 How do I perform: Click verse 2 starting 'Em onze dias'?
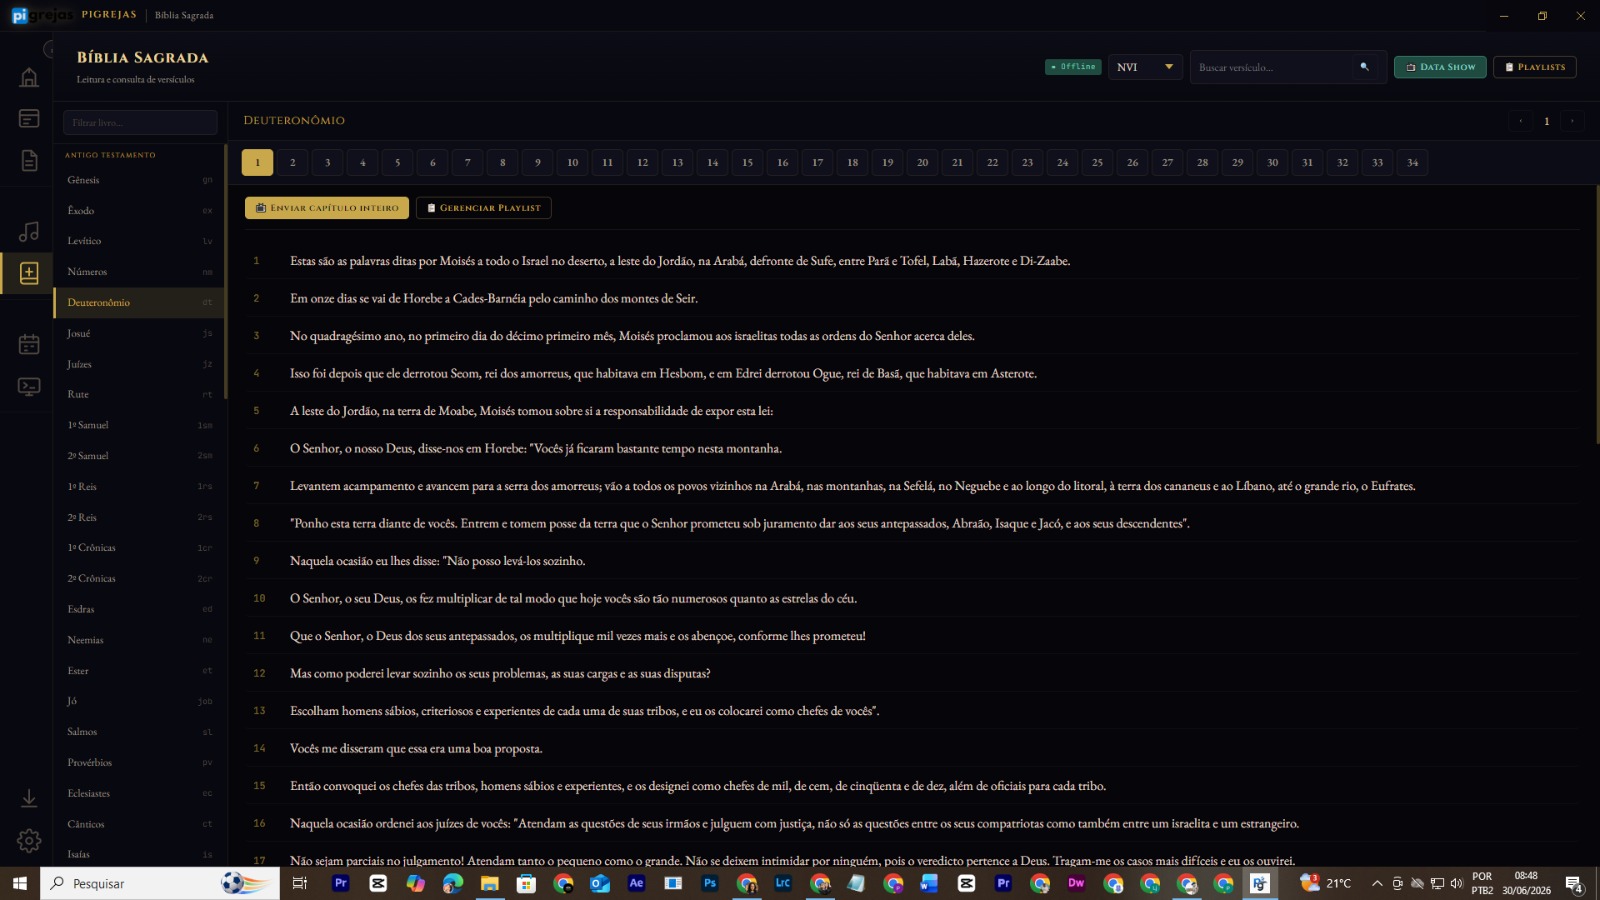coord(912,298)
